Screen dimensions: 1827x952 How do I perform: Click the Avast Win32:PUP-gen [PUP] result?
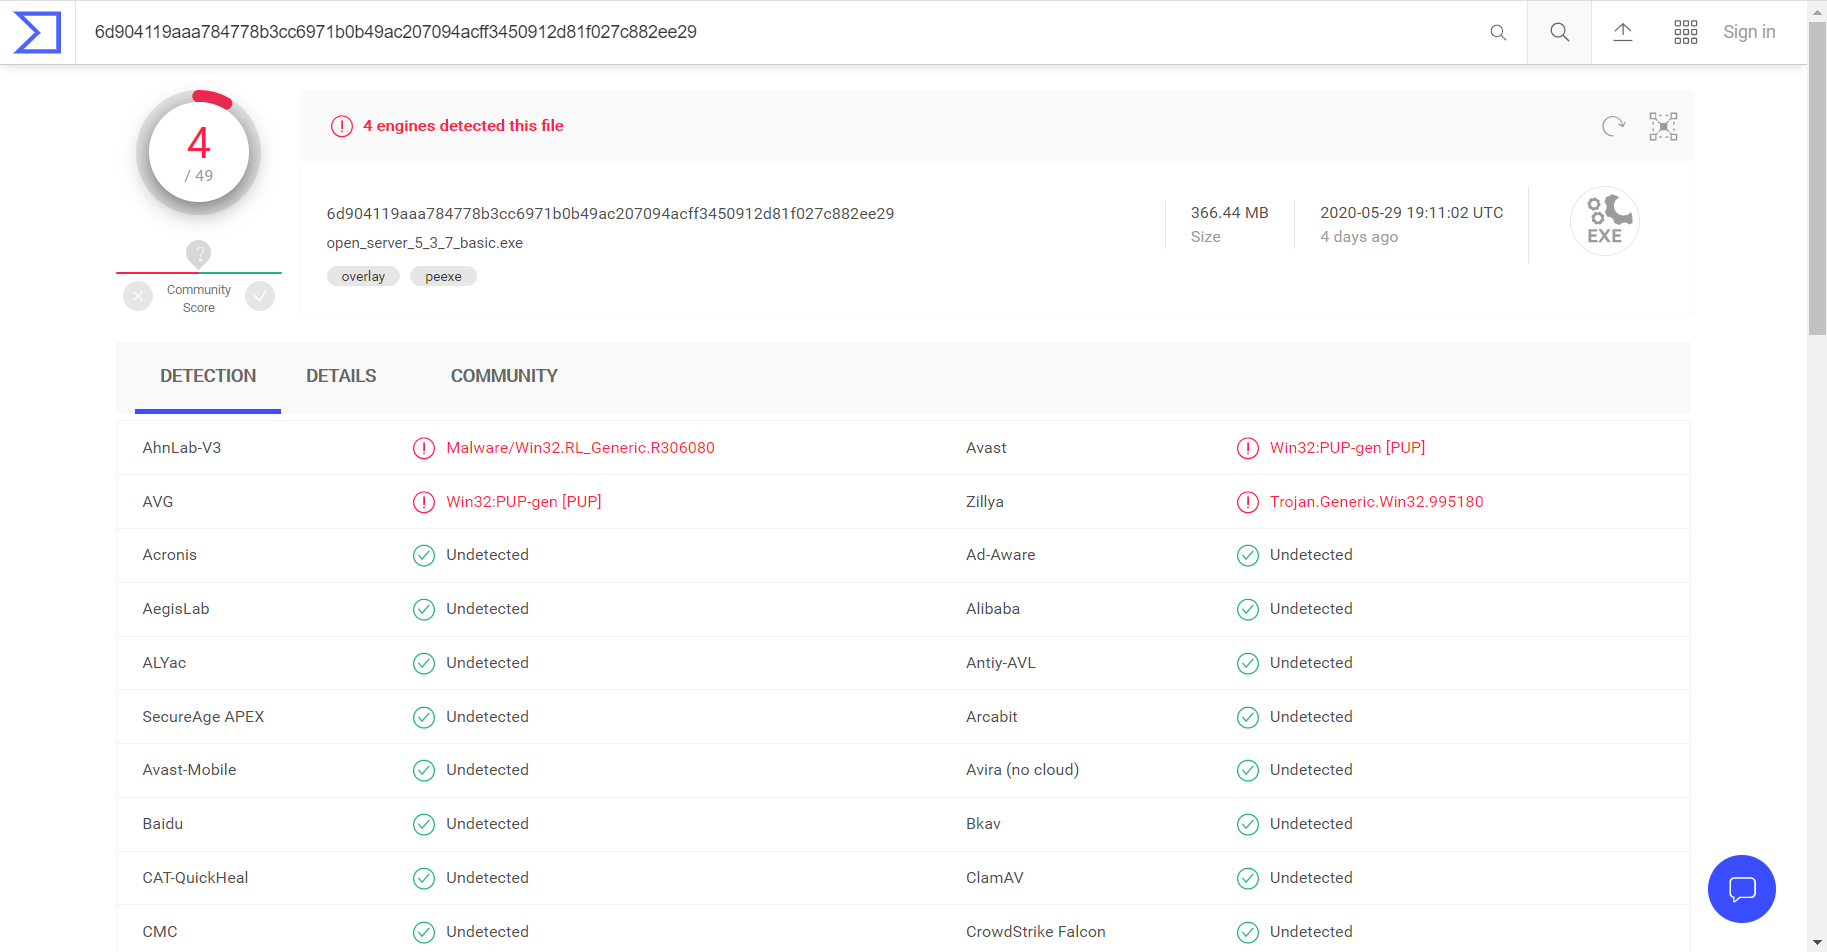[x=1347, y=448]
